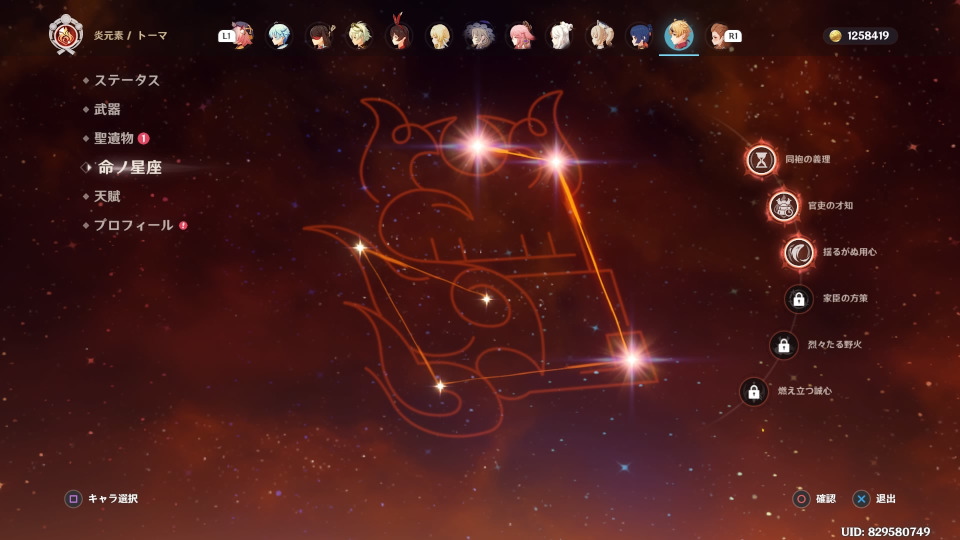Select the dark-haired avatar with red eye cover
The height and width of the screenshot is (540, 960).
click(x=320, y=36)
